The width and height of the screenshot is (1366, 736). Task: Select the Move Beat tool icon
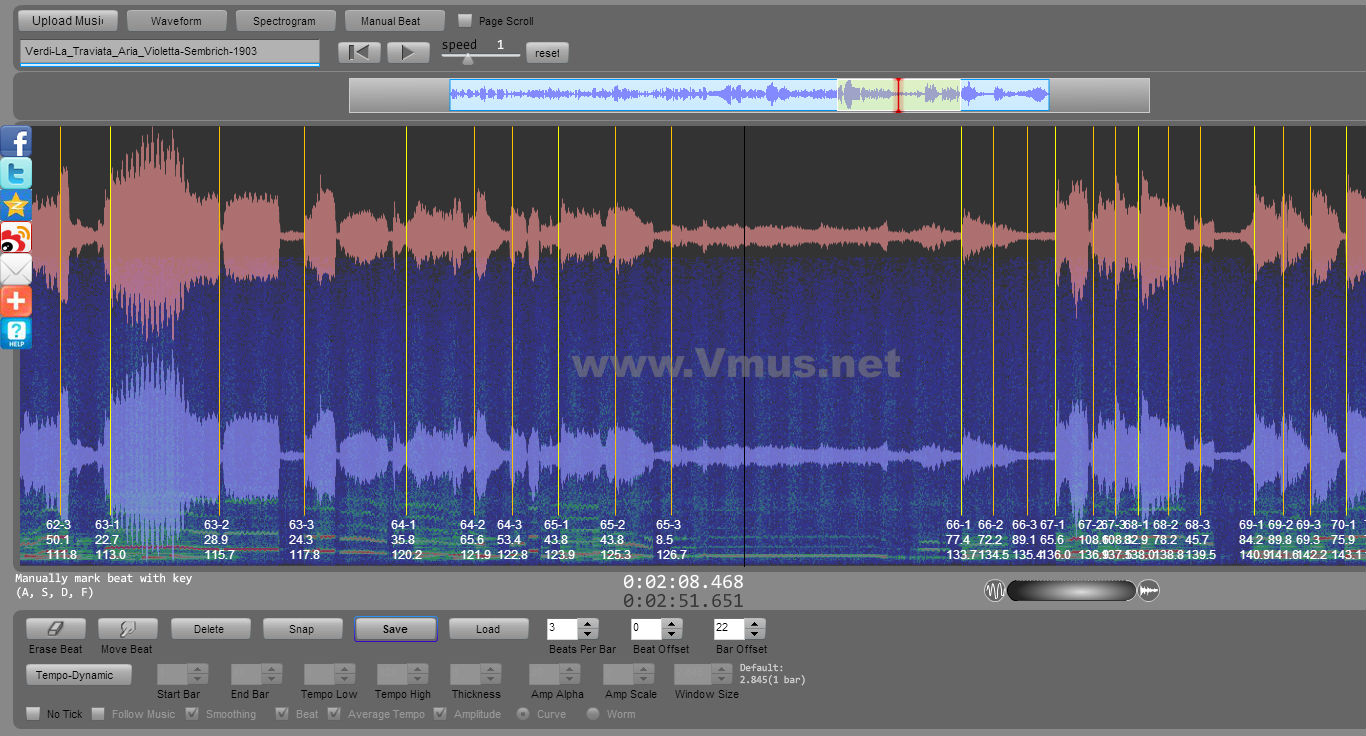pos(127,629)
